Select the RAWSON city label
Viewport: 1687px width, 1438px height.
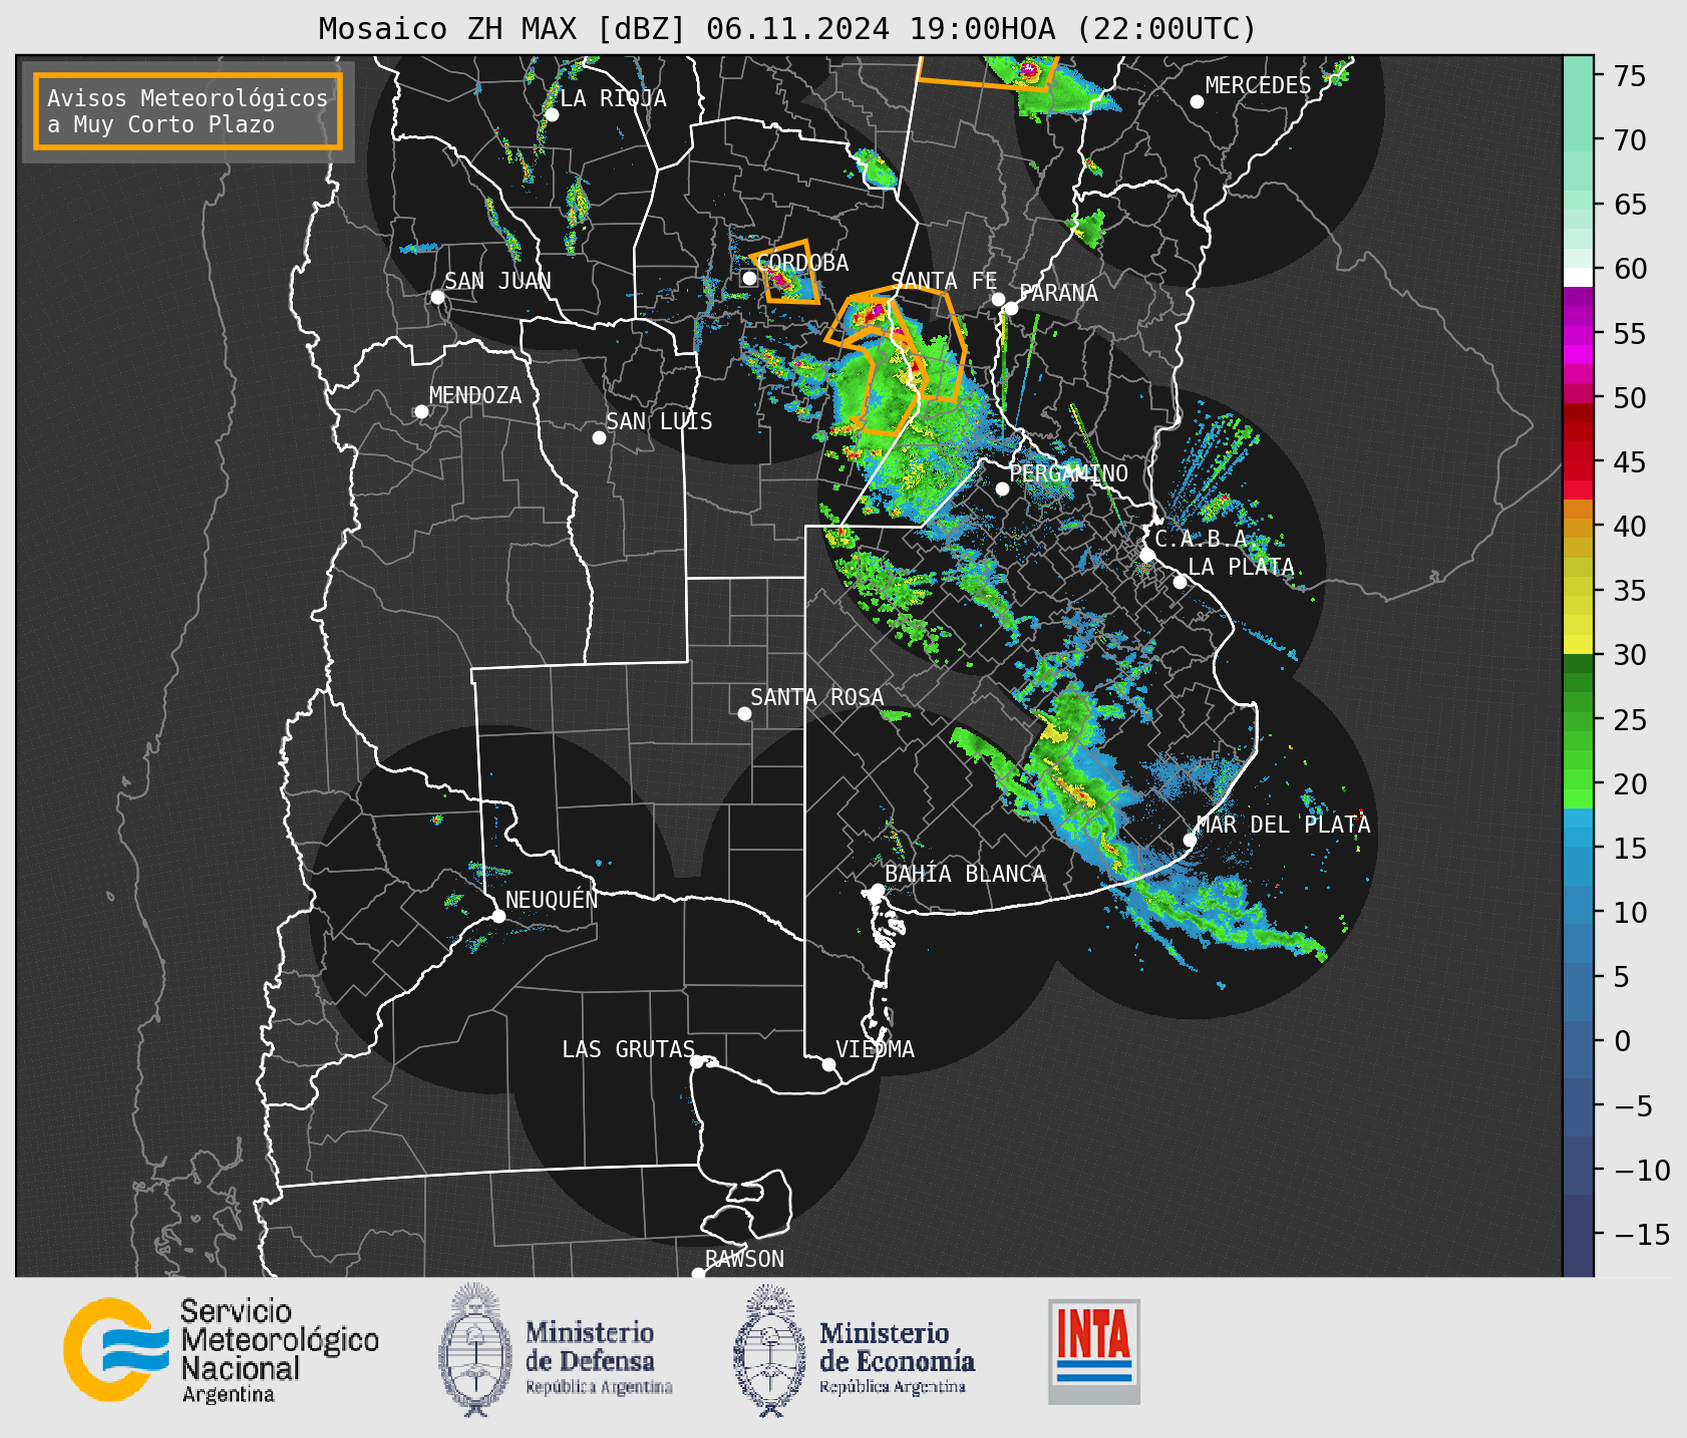pos(744,1259)
